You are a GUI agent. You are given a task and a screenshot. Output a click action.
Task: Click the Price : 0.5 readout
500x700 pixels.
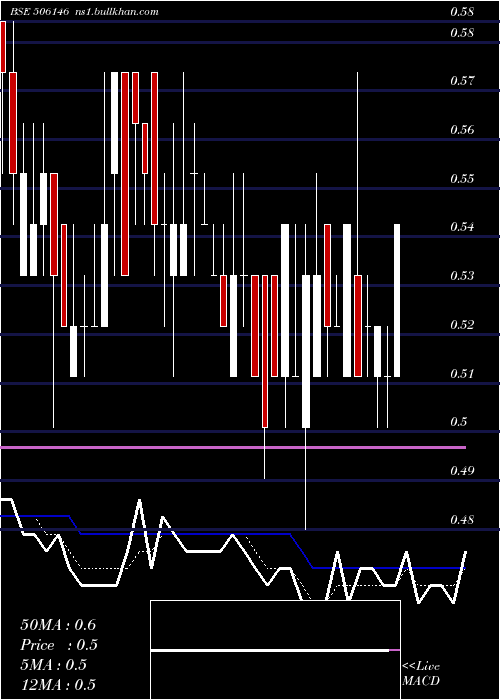click(59, 645)
